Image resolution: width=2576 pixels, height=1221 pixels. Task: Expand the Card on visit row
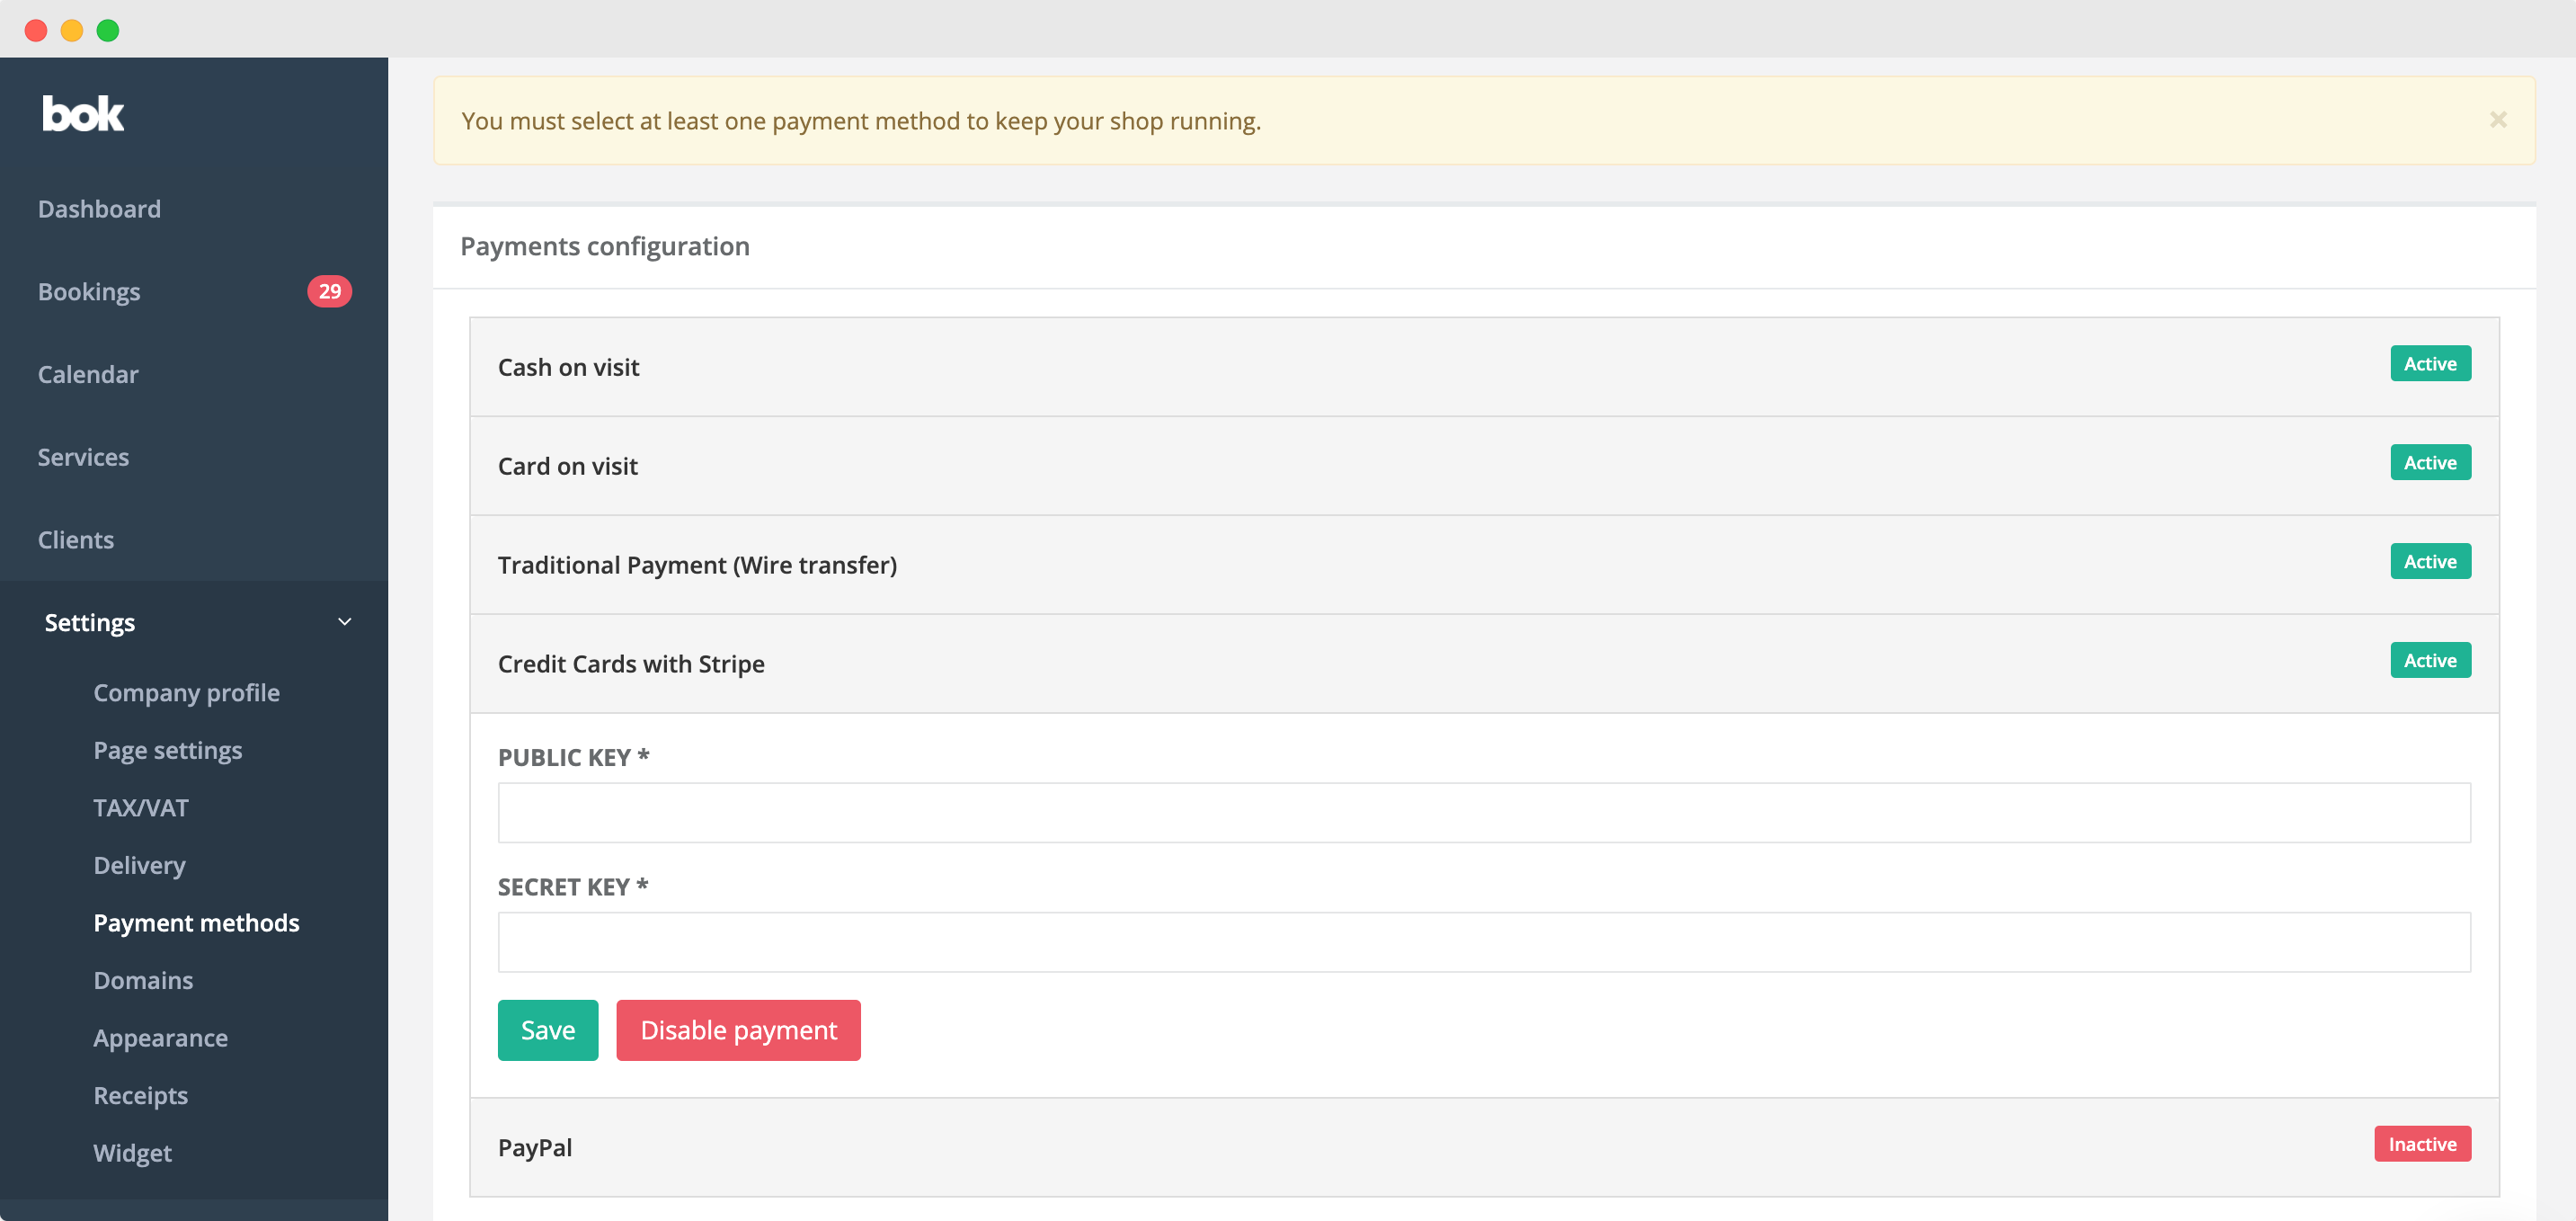tap(1484, 466)
